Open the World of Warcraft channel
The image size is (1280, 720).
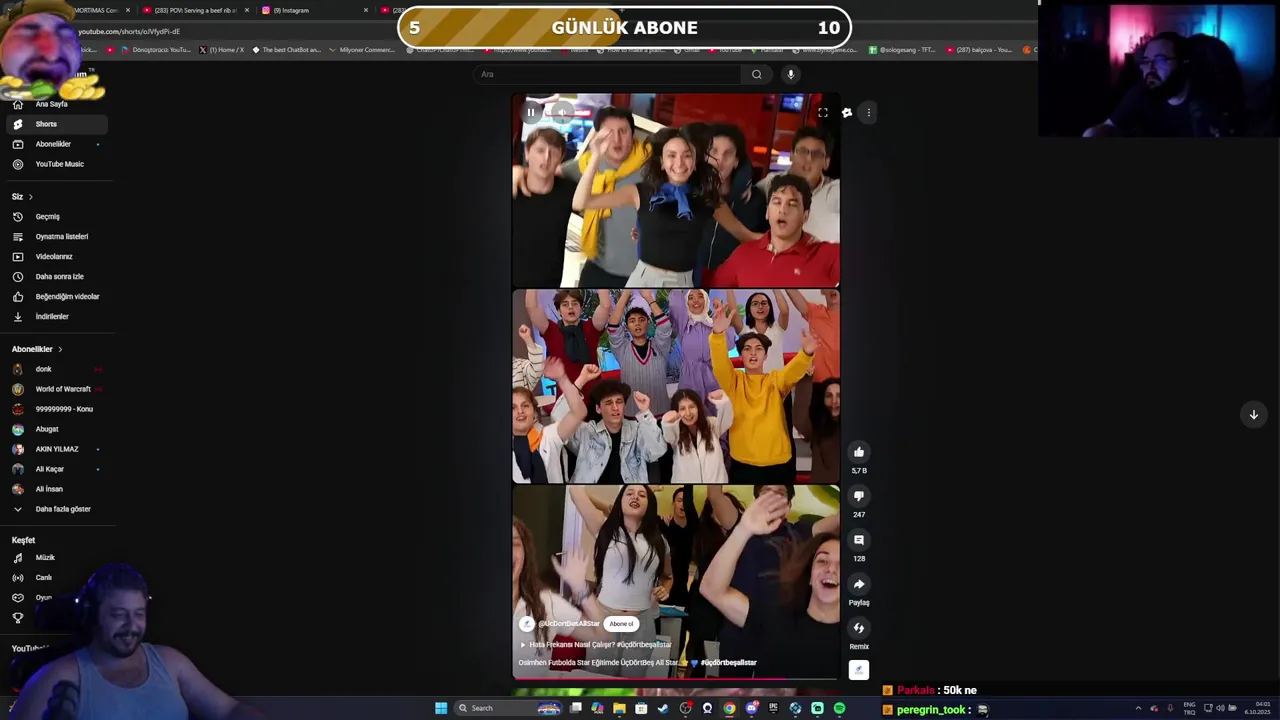click(57, 389)
